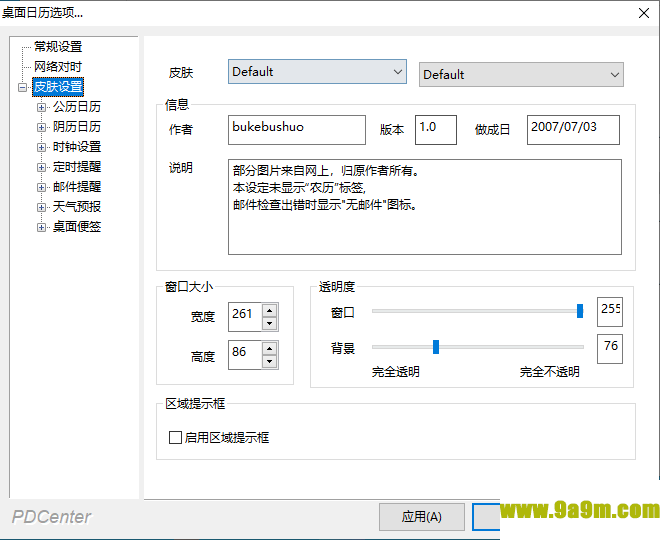This screenshot has height=540, width=660.
Task: Expand the 定时提醒 tree node
Action: point(41,167)
